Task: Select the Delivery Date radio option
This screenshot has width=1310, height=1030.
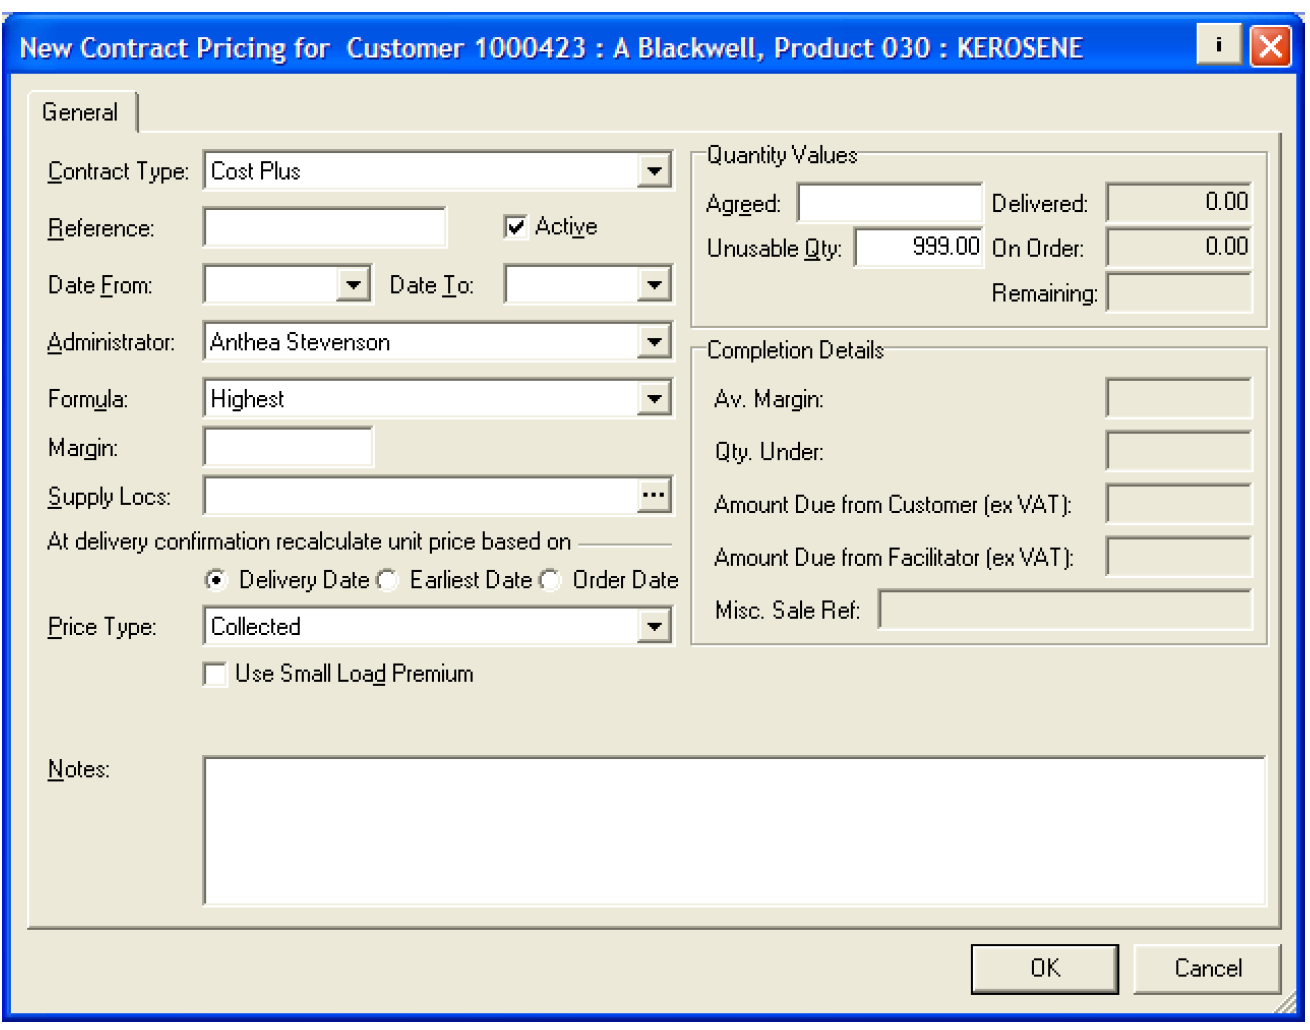Action: [x=215, y=580]
